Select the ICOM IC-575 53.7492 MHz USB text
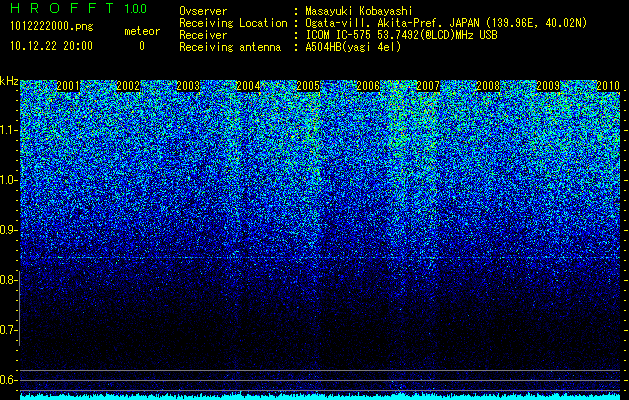This screenshot has width=629, height=400. tap(401, 35)
